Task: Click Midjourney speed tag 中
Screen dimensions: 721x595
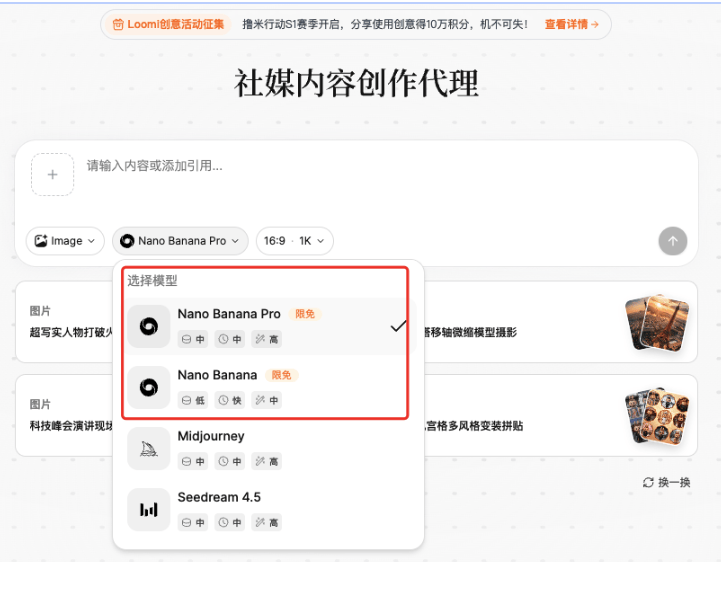Action: point(229,462)
